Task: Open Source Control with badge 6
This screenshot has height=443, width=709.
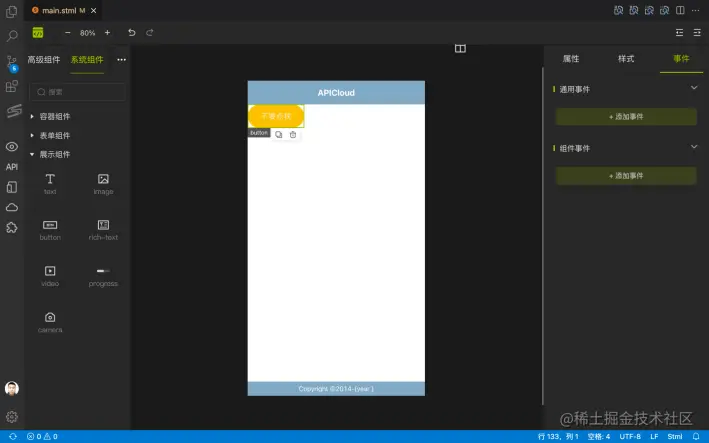Action: tap(12, 63)
